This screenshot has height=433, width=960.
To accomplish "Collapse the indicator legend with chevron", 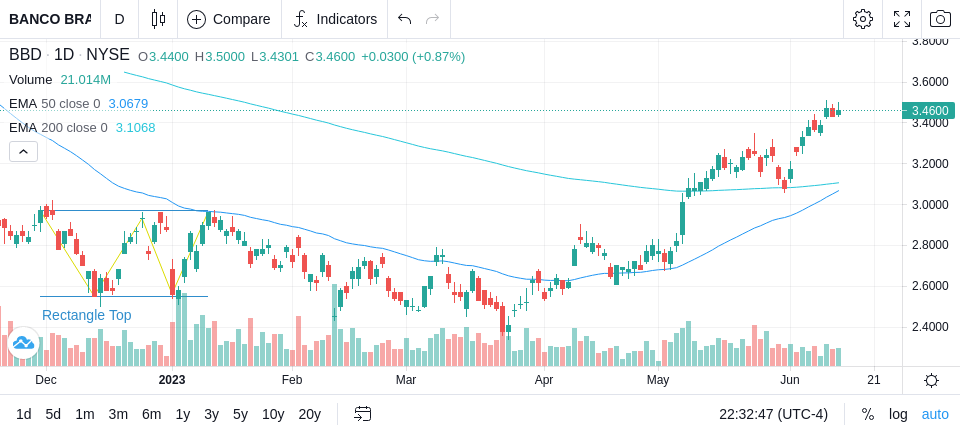I will [23, 151].
